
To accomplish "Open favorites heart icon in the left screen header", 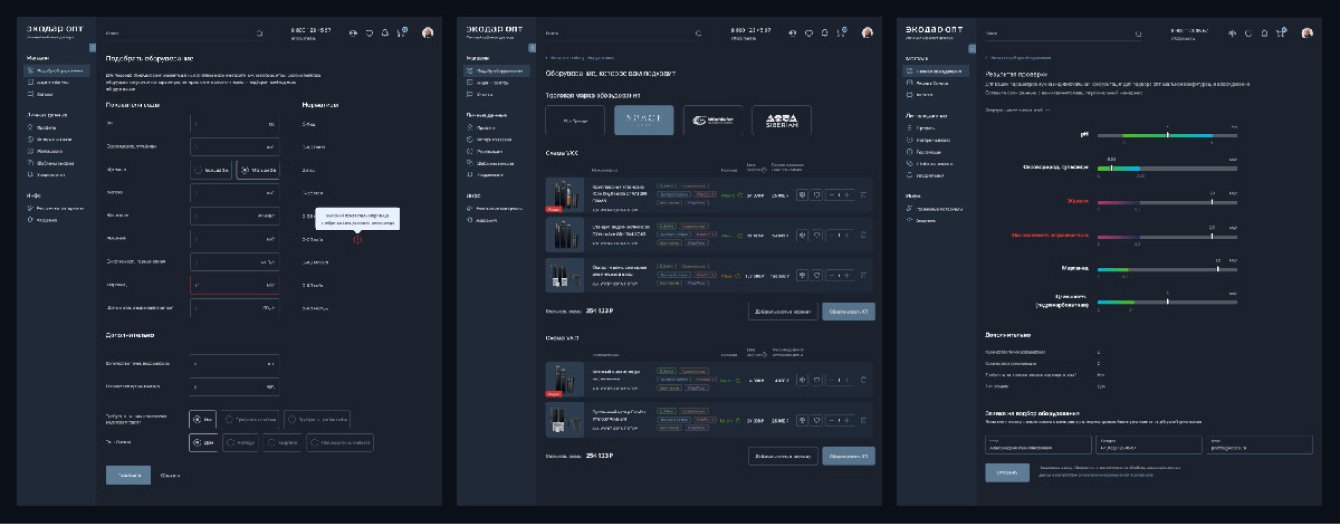I will 369,33.
